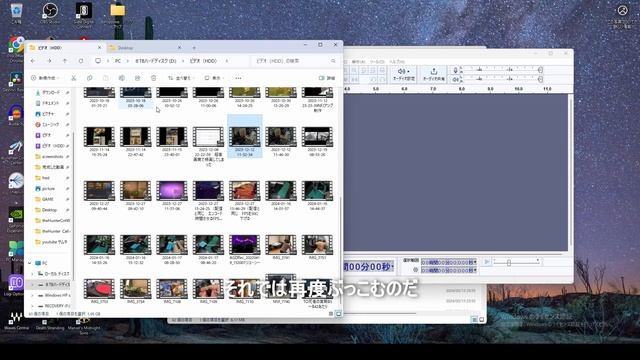This screenshot has height=360, width=640.
Task: Select the purple 2023-12-27 video thumbnail
Action: point(171,191)
